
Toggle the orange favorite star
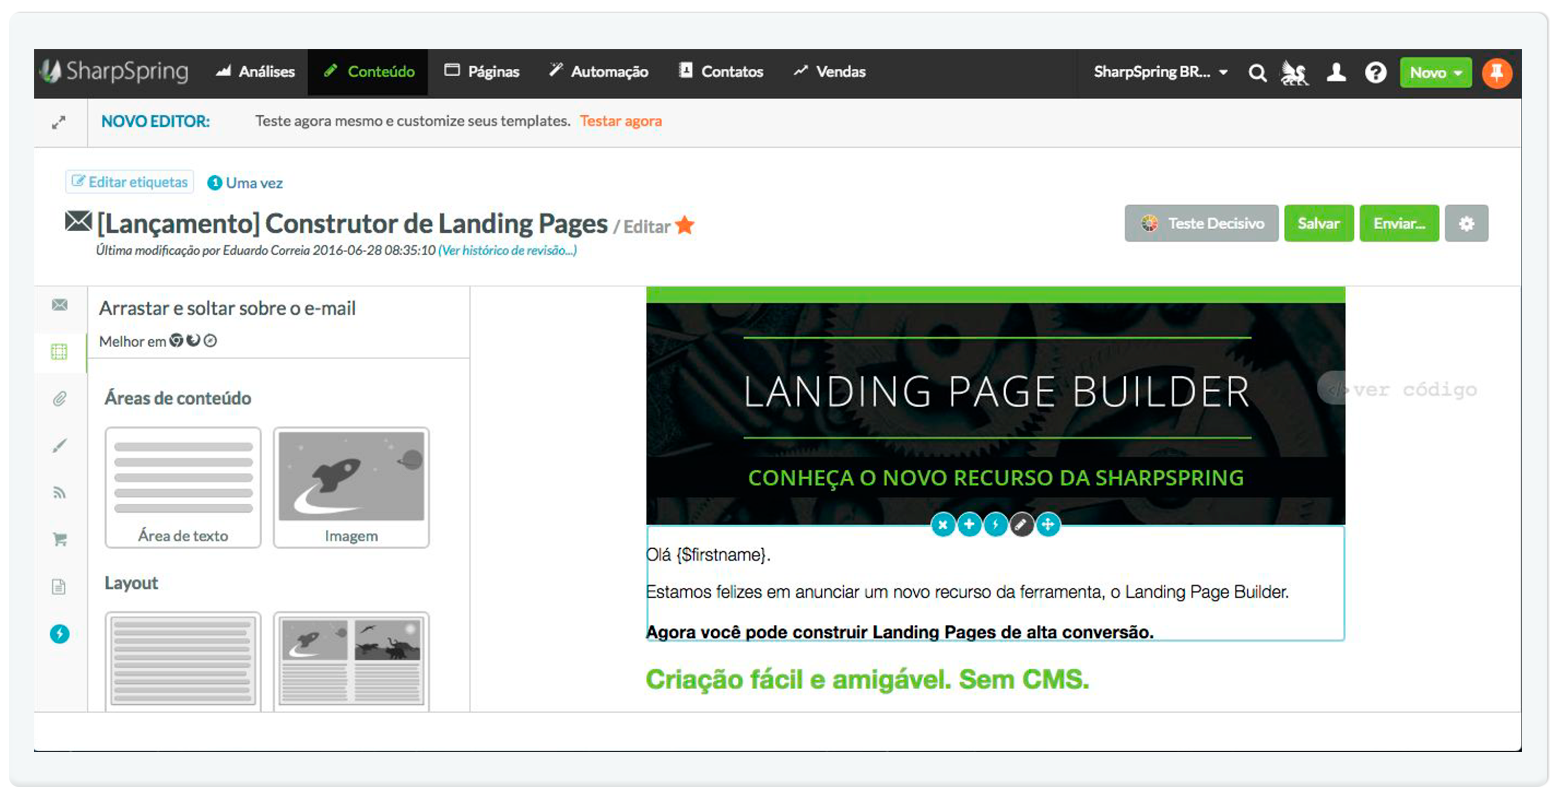click(685, 225)
